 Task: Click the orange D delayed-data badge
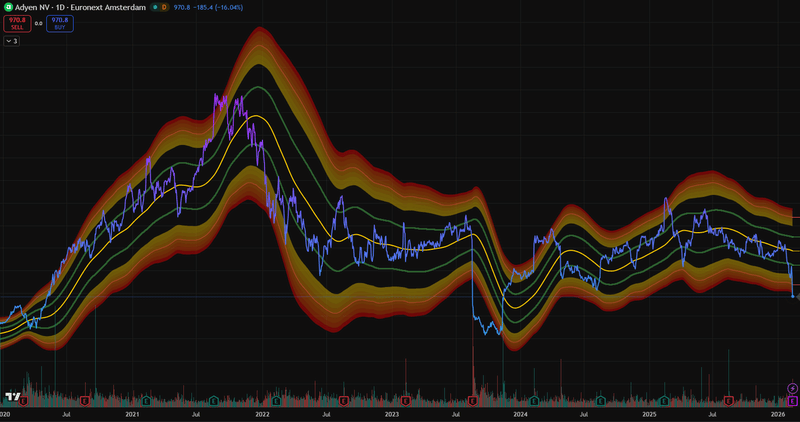point(164,7)
